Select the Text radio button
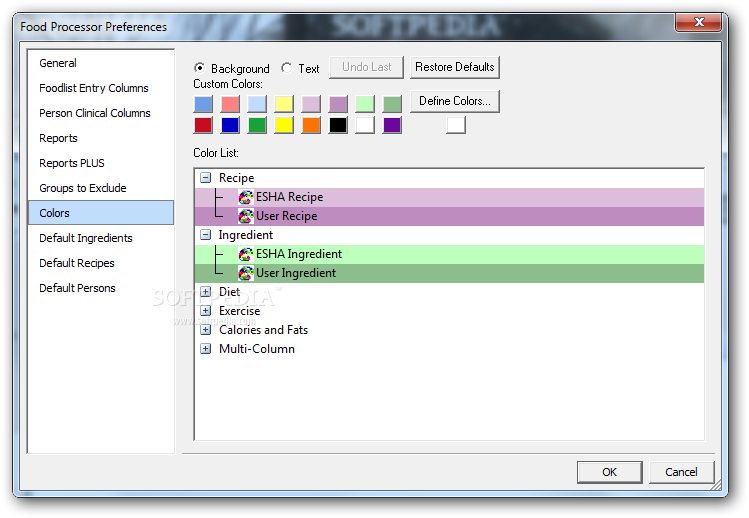Screen dimensions: 749x518 286,68
